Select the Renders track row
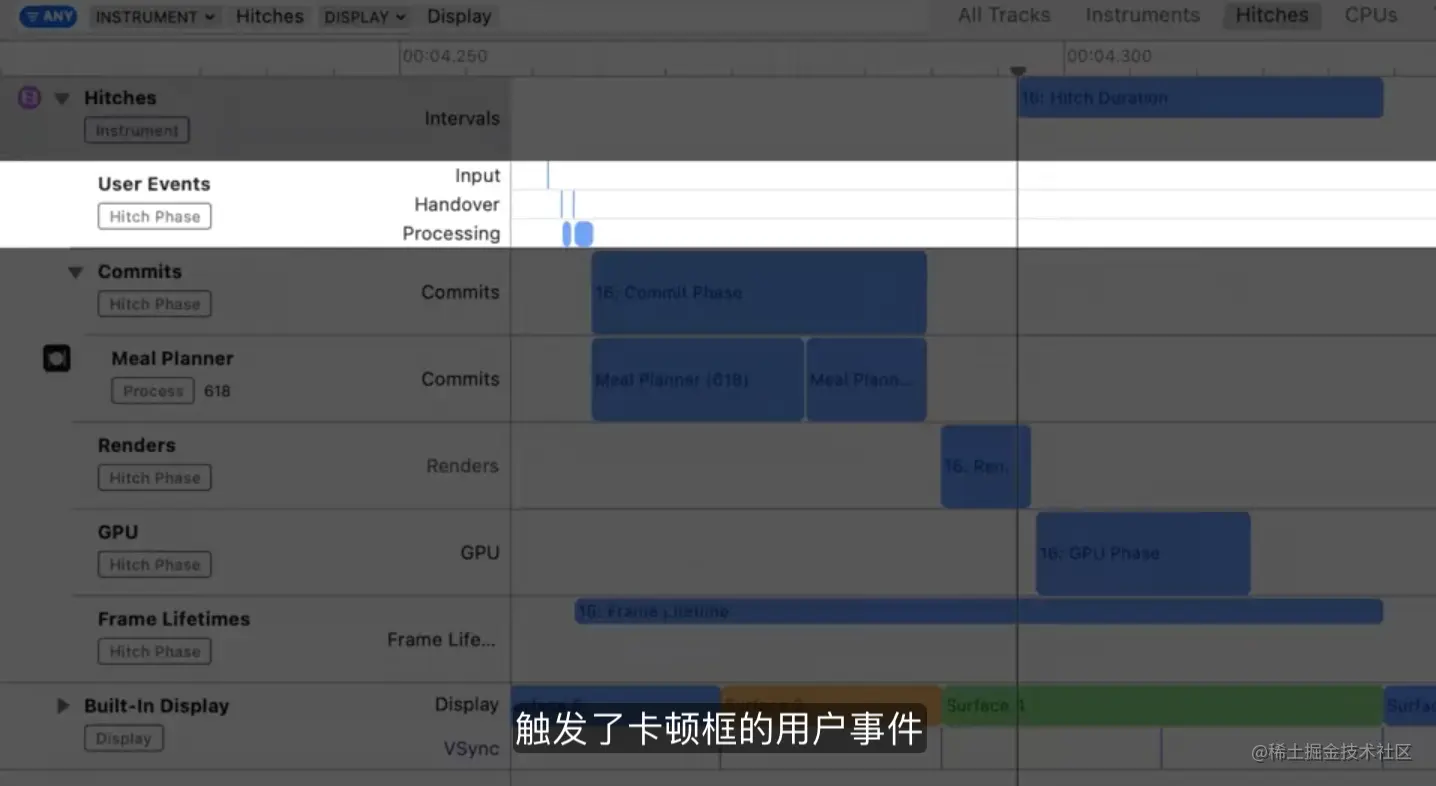The width and height of the screenshot is (1436, 786). 718,465
